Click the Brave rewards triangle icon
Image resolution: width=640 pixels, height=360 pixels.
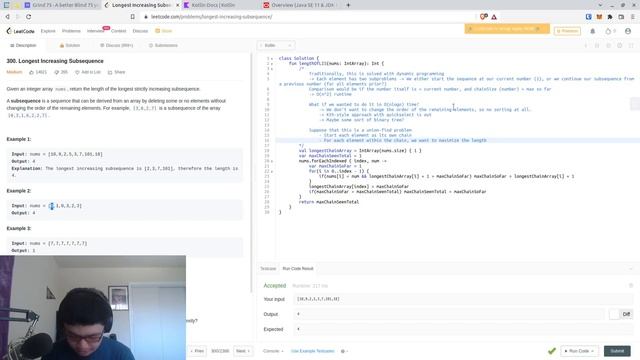click(x=494, y=17)
